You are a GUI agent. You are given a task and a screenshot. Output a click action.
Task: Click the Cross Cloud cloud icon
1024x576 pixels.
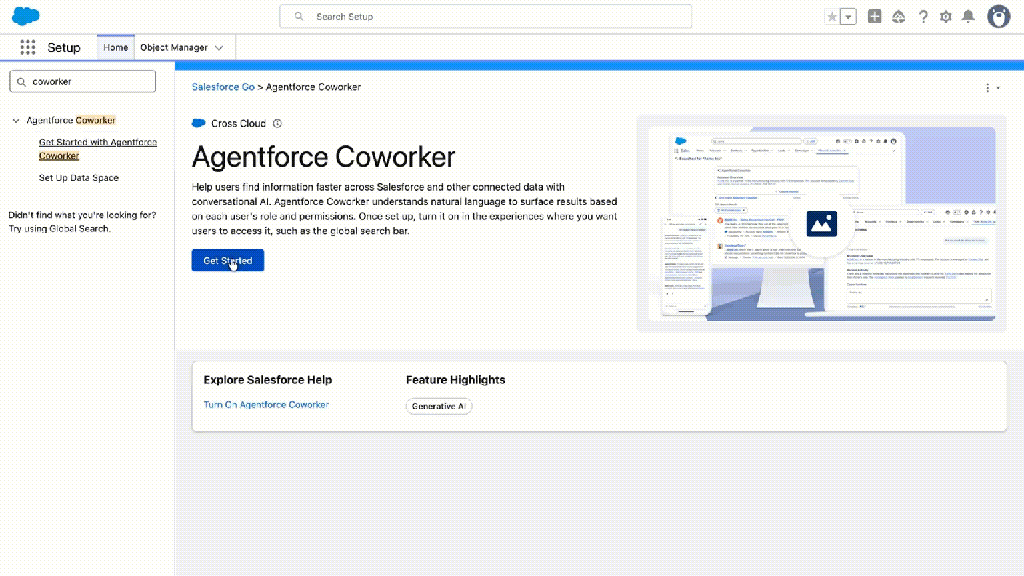point(199,123)
